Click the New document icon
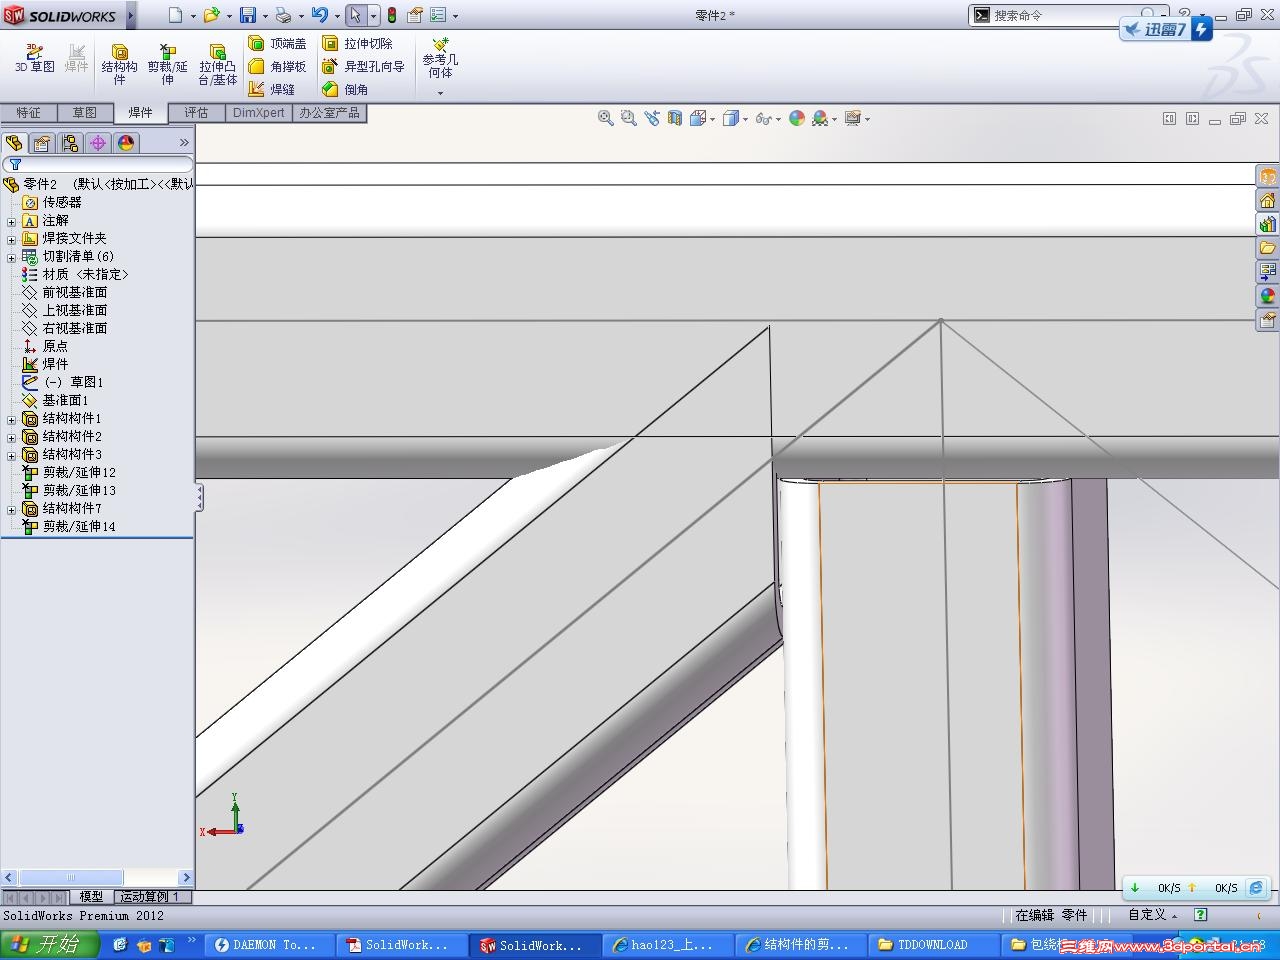The width and height of the screenshot is (1280, 960). [x=176, y=15]
